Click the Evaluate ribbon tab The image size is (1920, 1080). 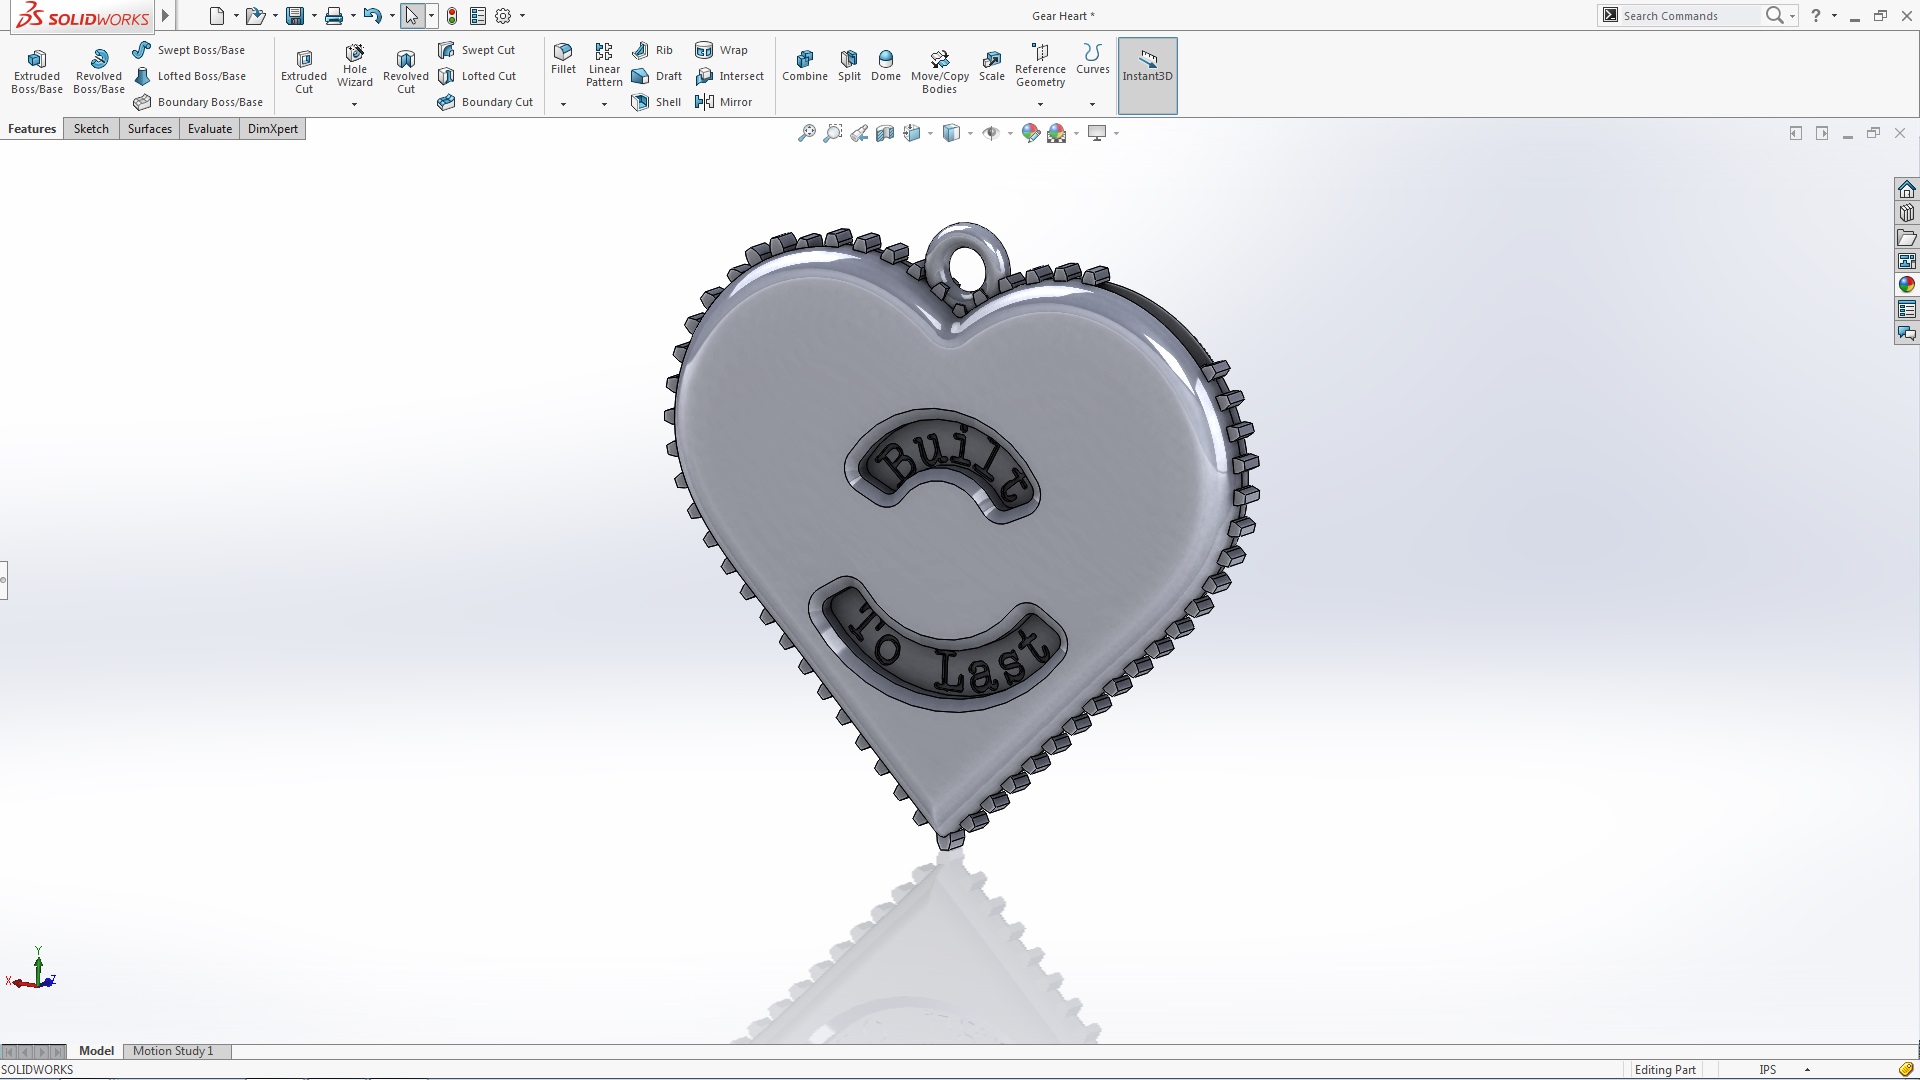click(209, 128)
